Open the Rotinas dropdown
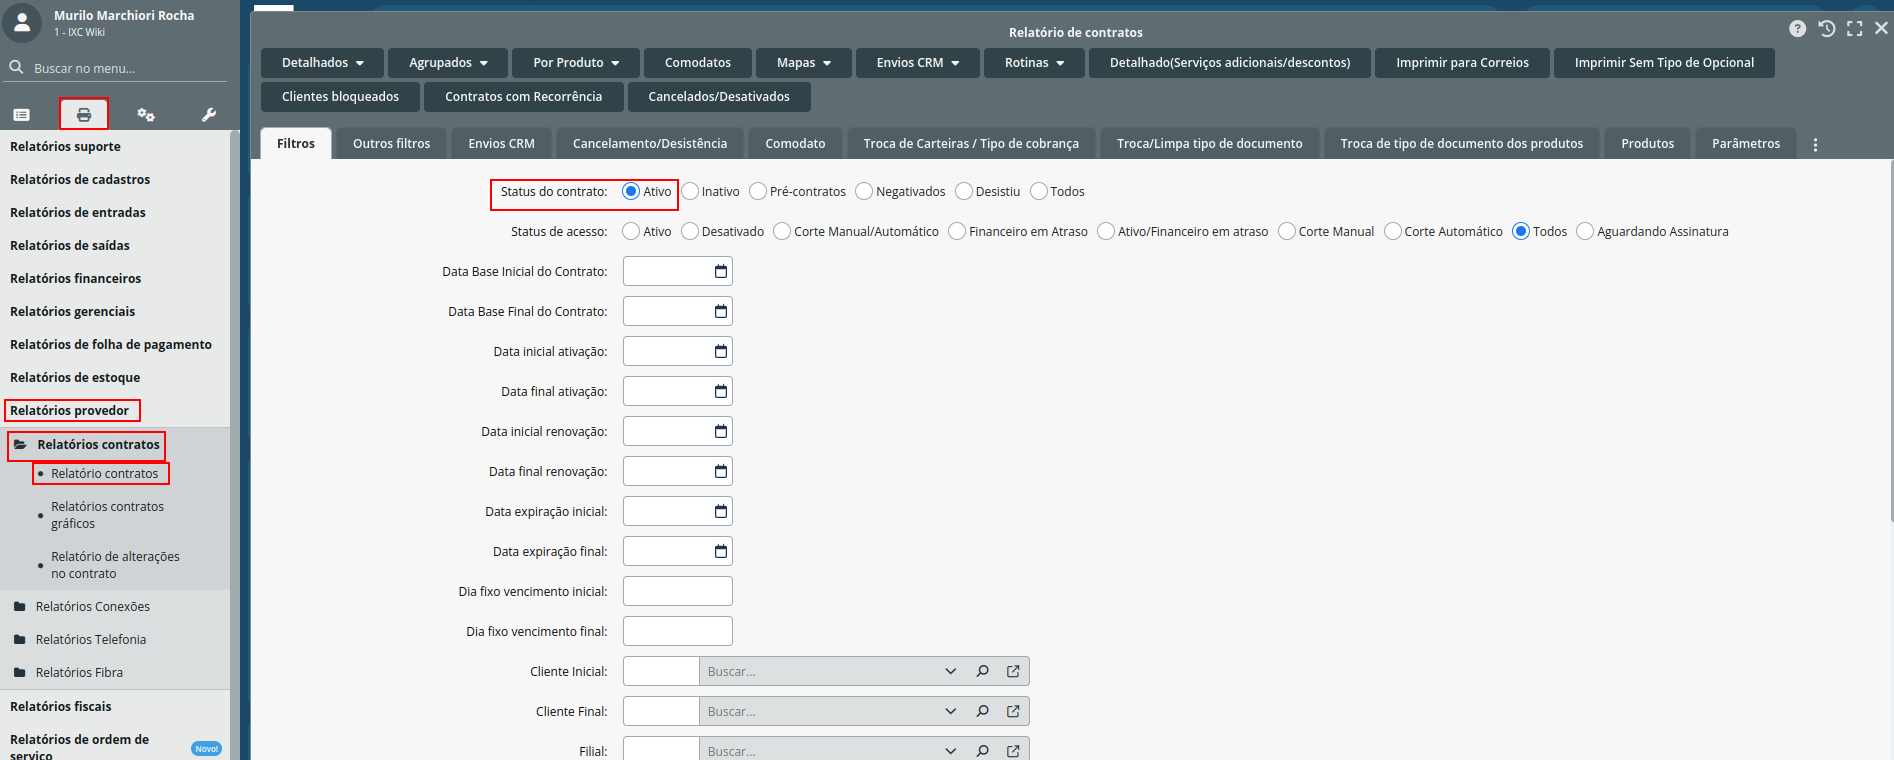Image resolution: width=1894 pixels, height=760 pixels. pyautogui.click(x=1034, y=62)
